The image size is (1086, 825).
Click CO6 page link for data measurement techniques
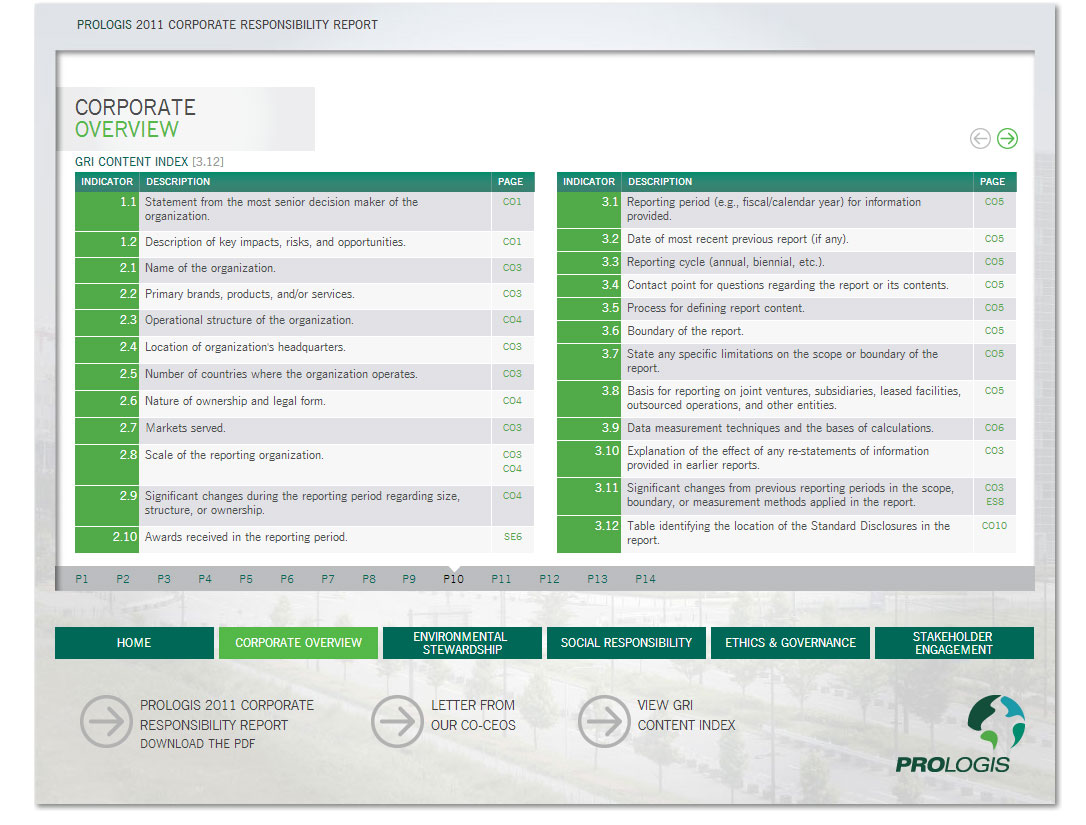[x=994, y=428]
